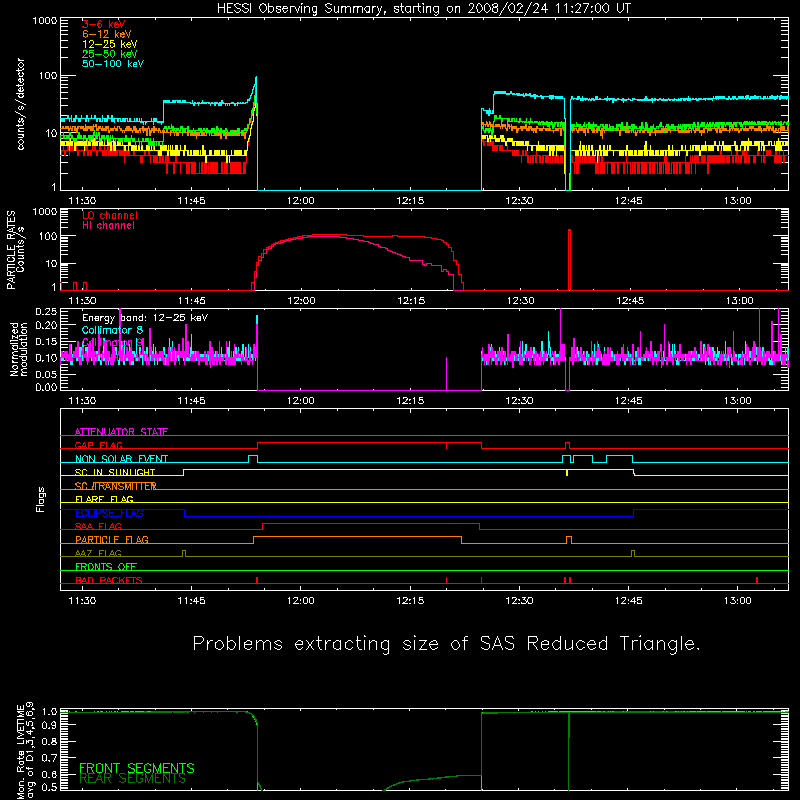The height and width of the screenshot is (800, 800).
Task: Click the 'Problems extracting size' message
Action: [x=446, y=644]
